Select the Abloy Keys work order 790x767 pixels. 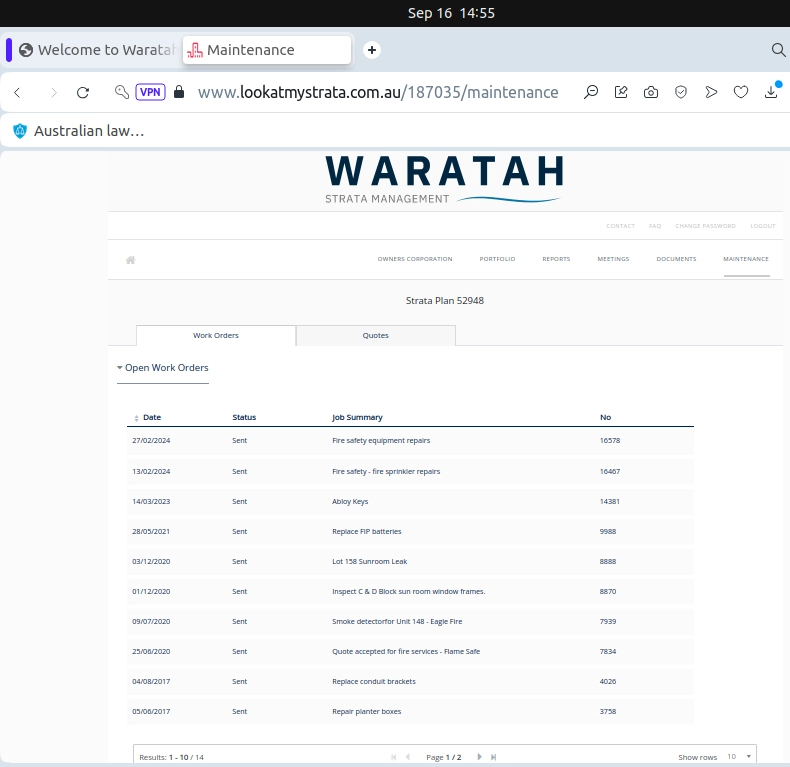[x=410, y=501]
